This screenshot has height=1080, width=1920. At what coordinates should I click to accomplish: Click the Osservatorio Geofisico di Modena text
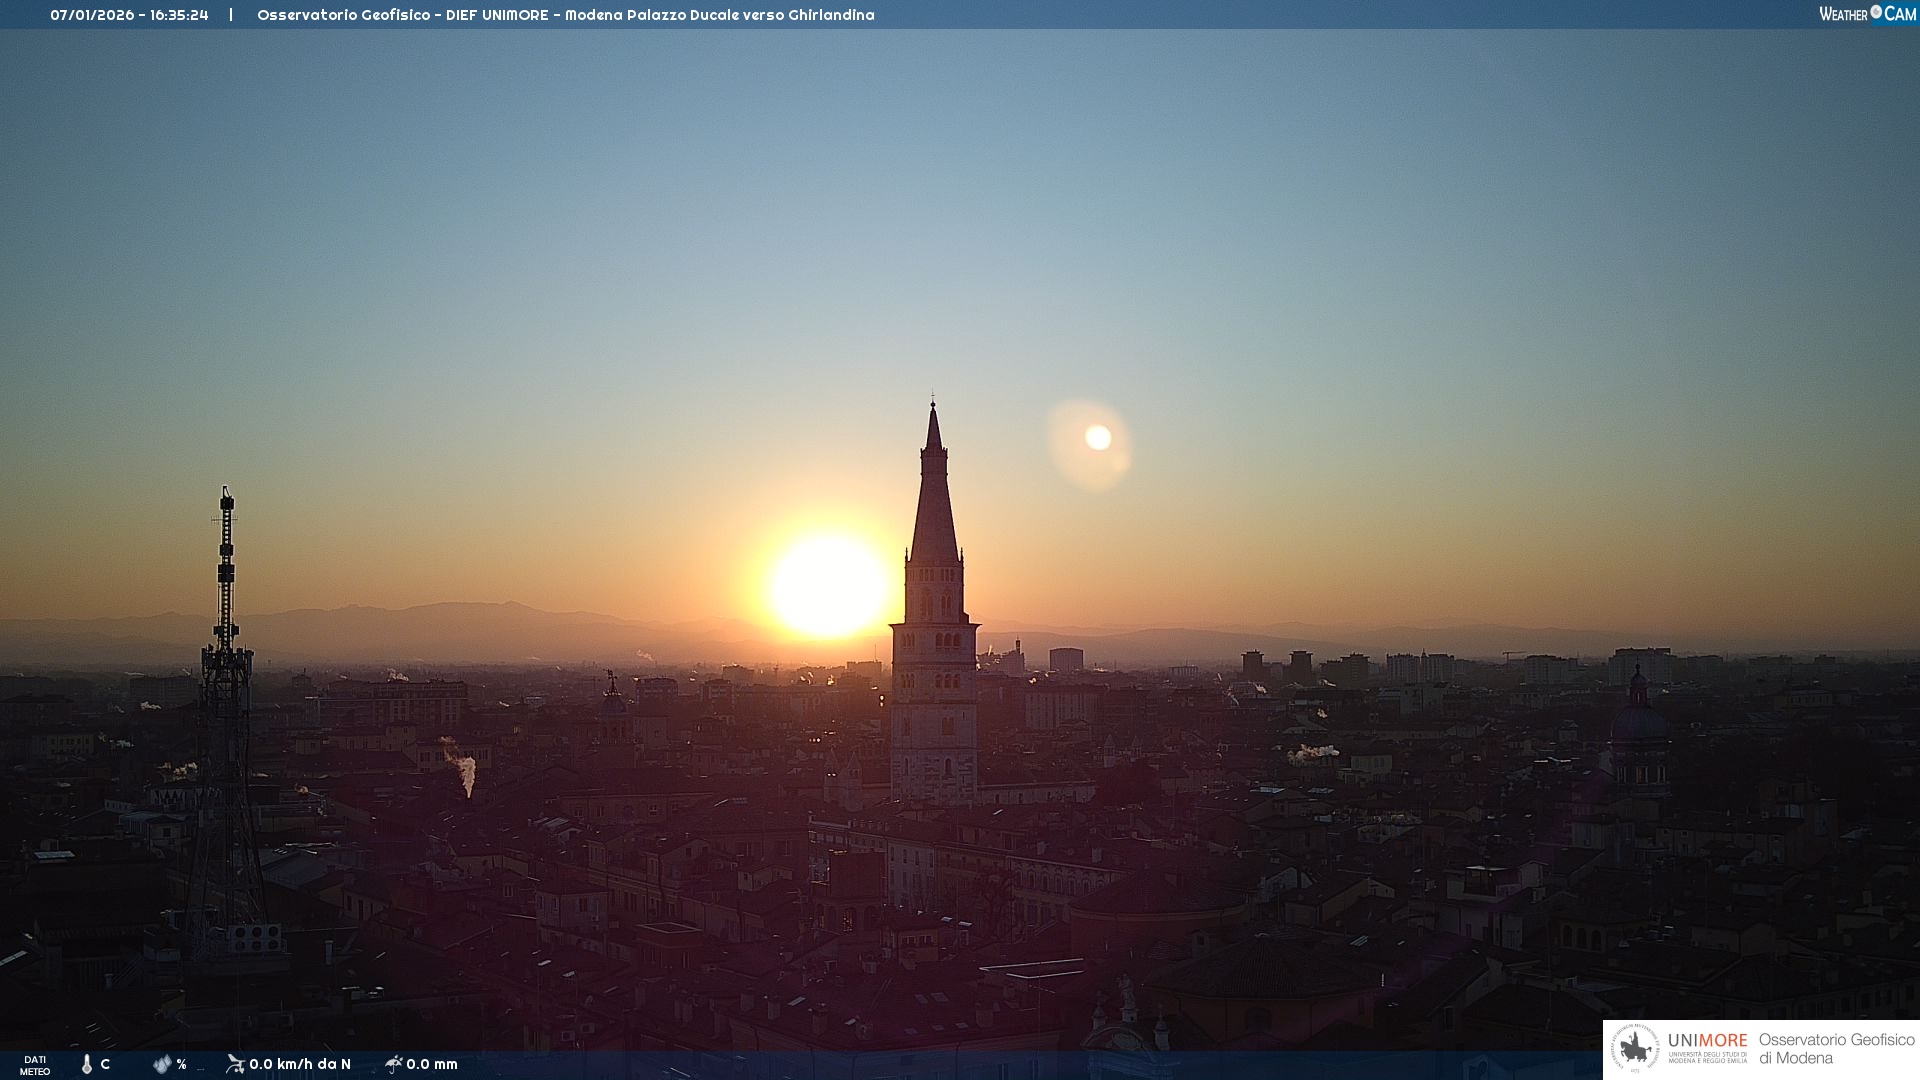(1836, 1049)
